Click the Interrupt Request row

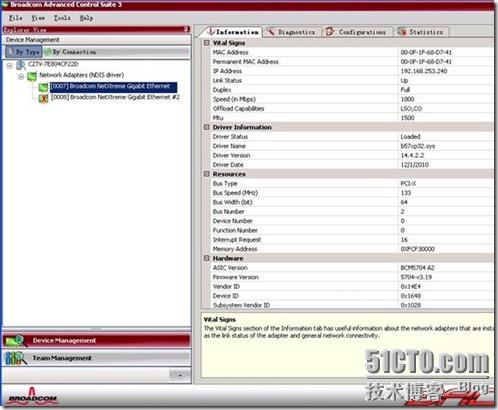(353, 240)
